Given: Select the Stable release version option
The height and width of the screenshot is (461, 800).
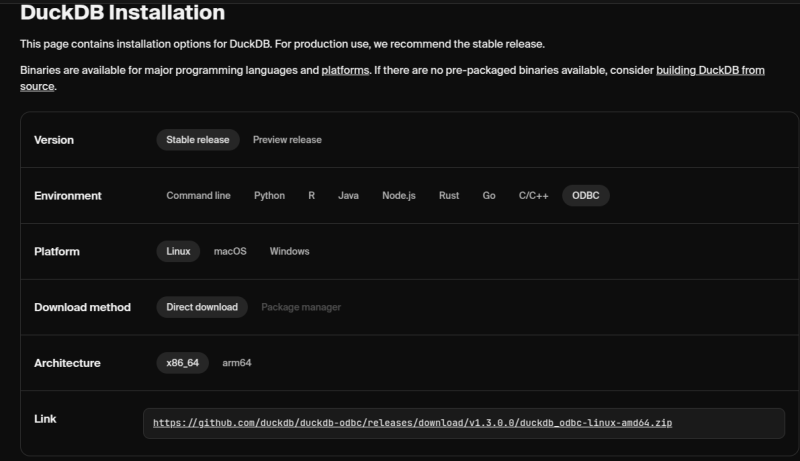Looking at the screenshot, I should pyautogui.click(x=197, y=140).
